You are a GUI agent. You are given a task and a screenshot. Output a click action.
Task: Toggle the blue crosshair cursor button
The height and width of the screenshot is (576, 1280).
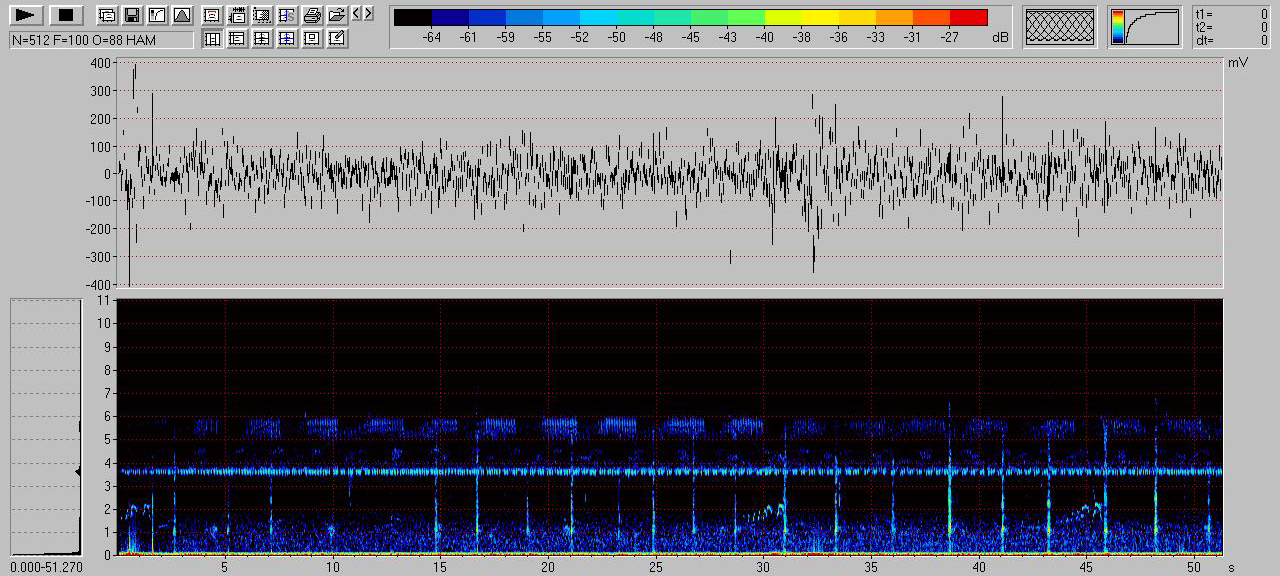287,38
